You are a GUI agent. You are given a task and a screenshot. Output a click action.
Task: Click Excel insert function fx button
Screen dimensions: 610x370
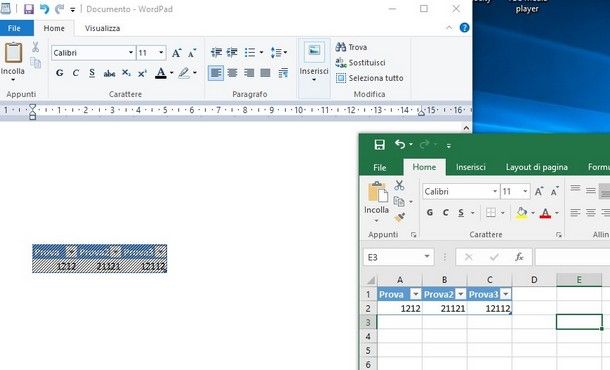(519, 257)
